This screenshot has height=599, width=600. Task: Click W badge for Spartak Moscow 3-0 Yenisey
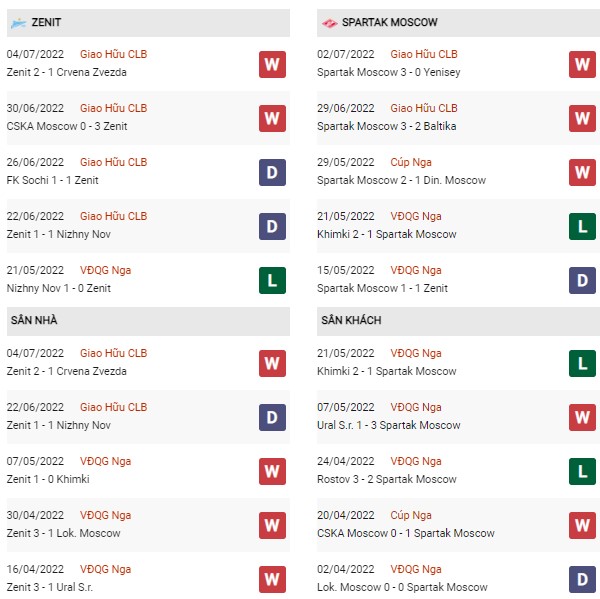tap(582, 64)
